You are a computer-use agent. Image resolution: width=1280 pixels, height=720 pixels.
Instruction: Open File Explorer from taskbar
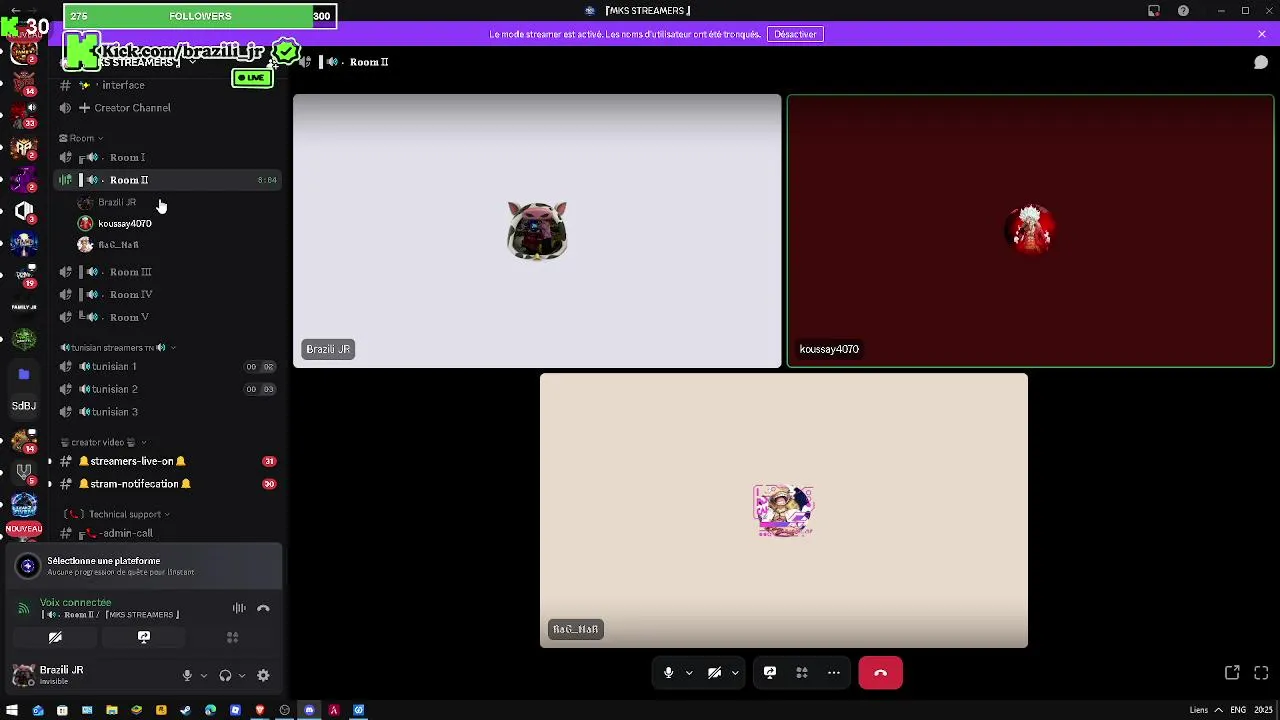point(111,711)
